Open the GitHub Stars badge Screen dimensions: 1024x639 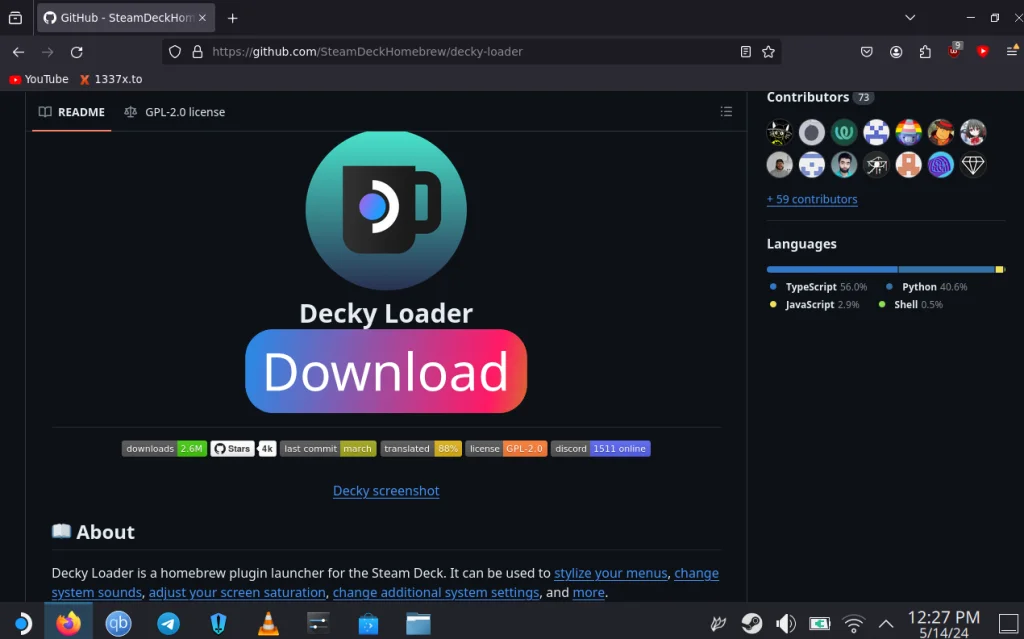tap(232, 449)
